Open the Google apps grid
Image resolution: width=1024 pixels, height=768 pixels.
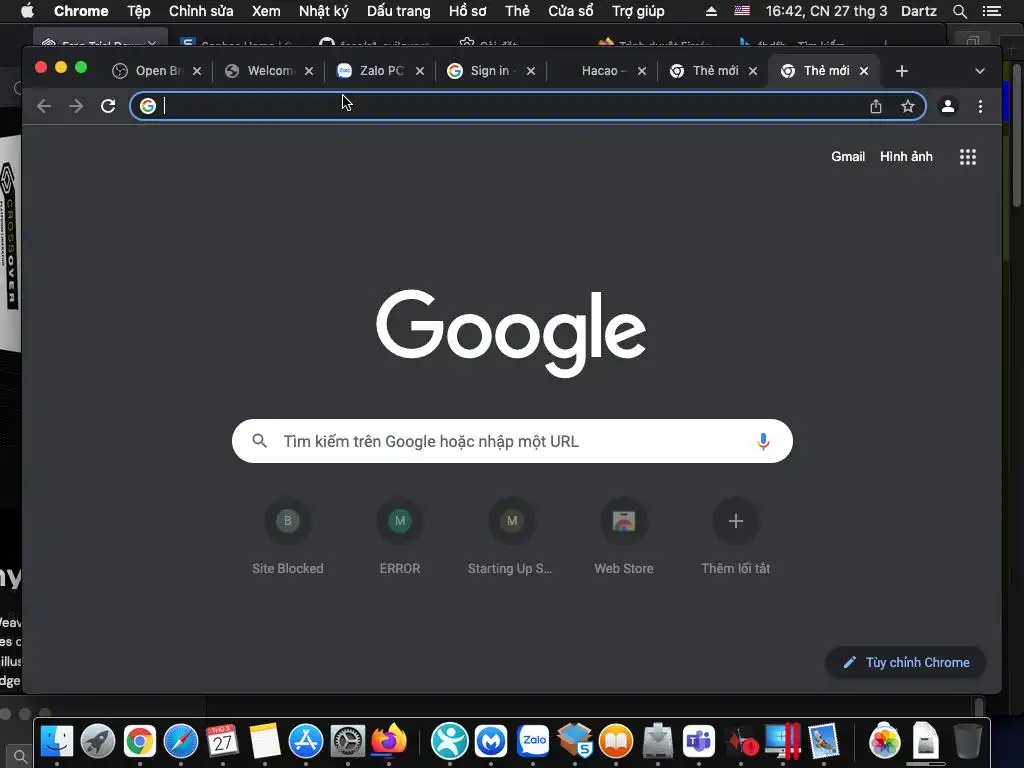[968, 157]
